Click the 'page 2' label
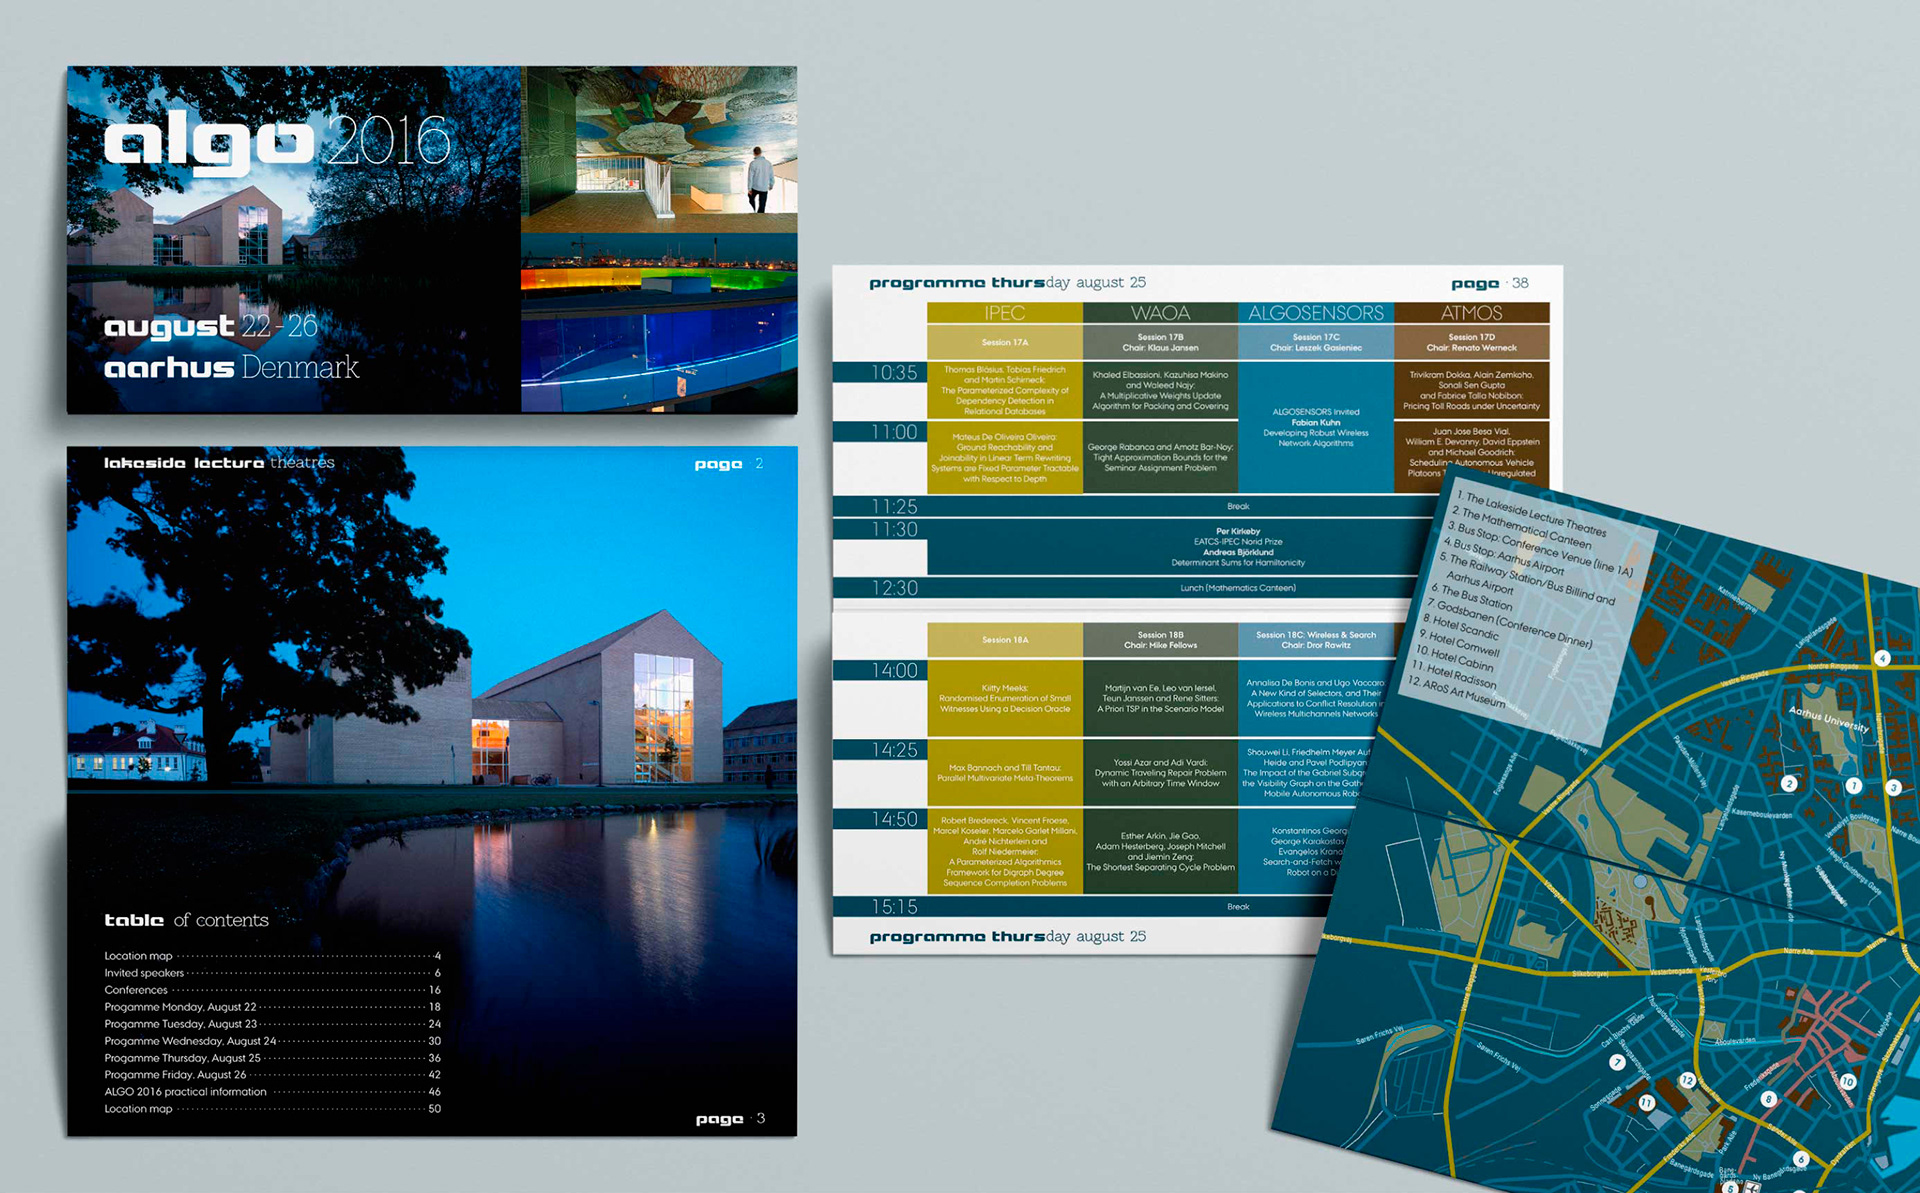1920x1193 pixels. 729,464
